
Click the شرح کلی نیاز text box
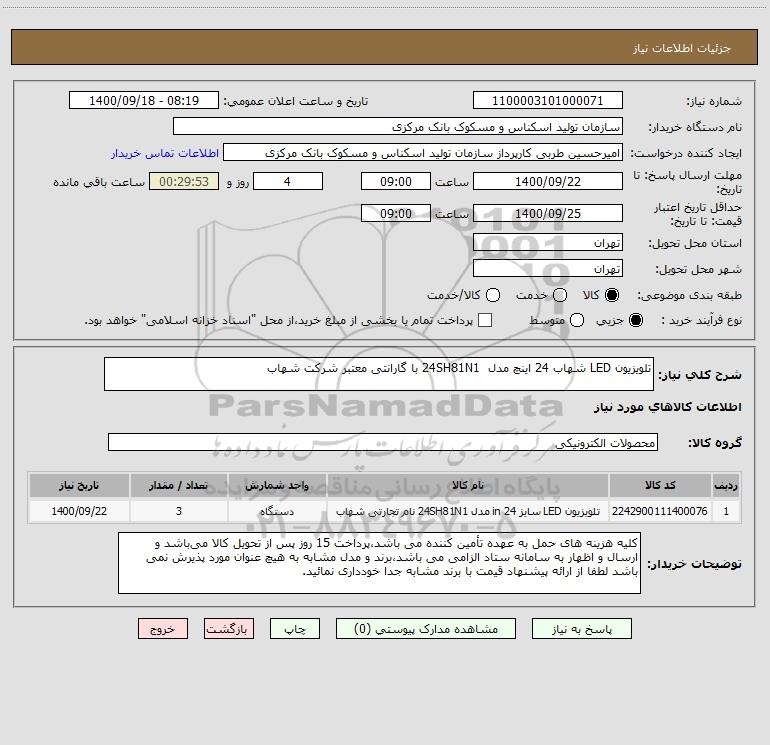coord(379,374)
